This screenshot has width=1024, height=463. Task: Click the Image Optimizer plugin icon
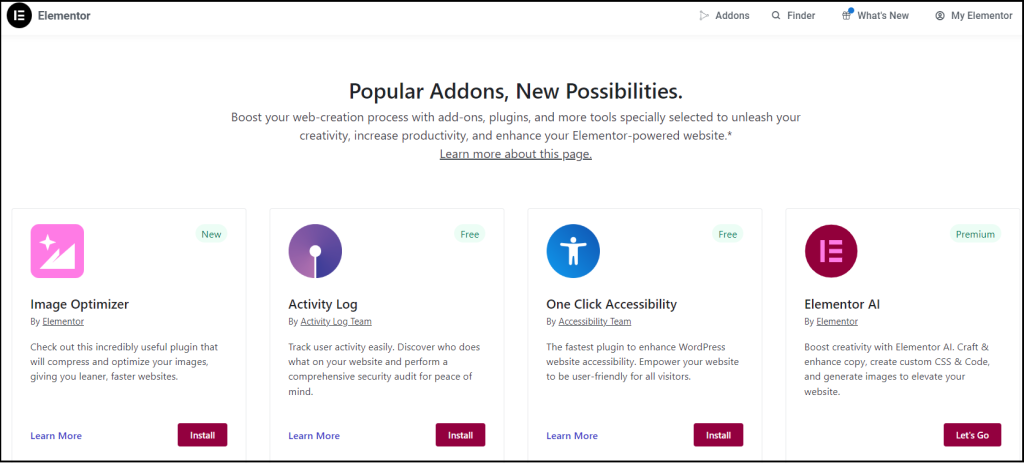tap(57, 251)
